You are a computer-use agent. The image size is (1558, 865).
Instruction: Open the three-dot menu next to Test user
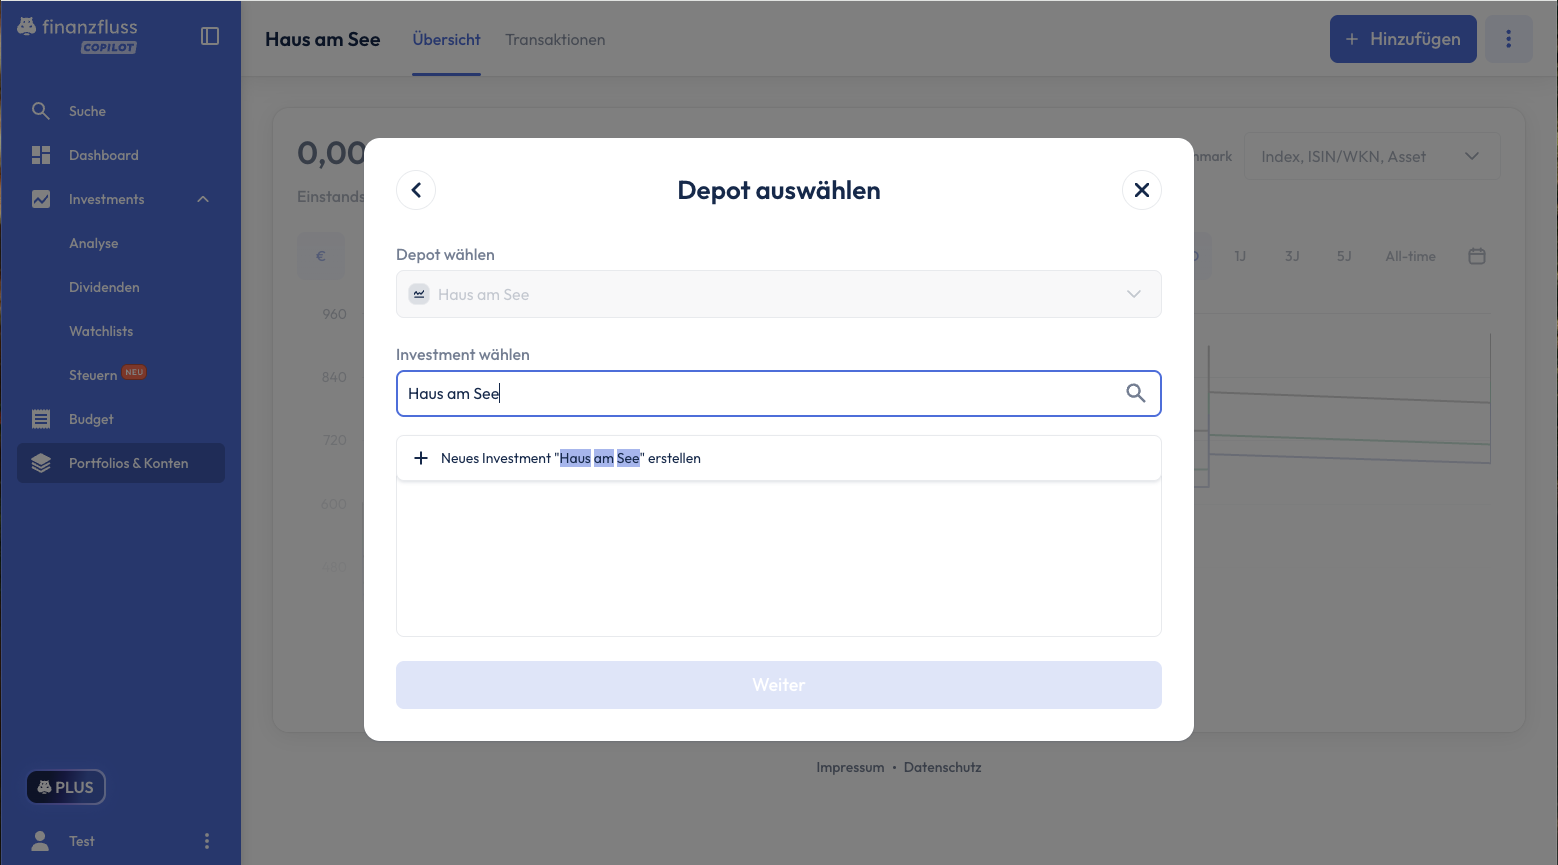click(207, 841)
